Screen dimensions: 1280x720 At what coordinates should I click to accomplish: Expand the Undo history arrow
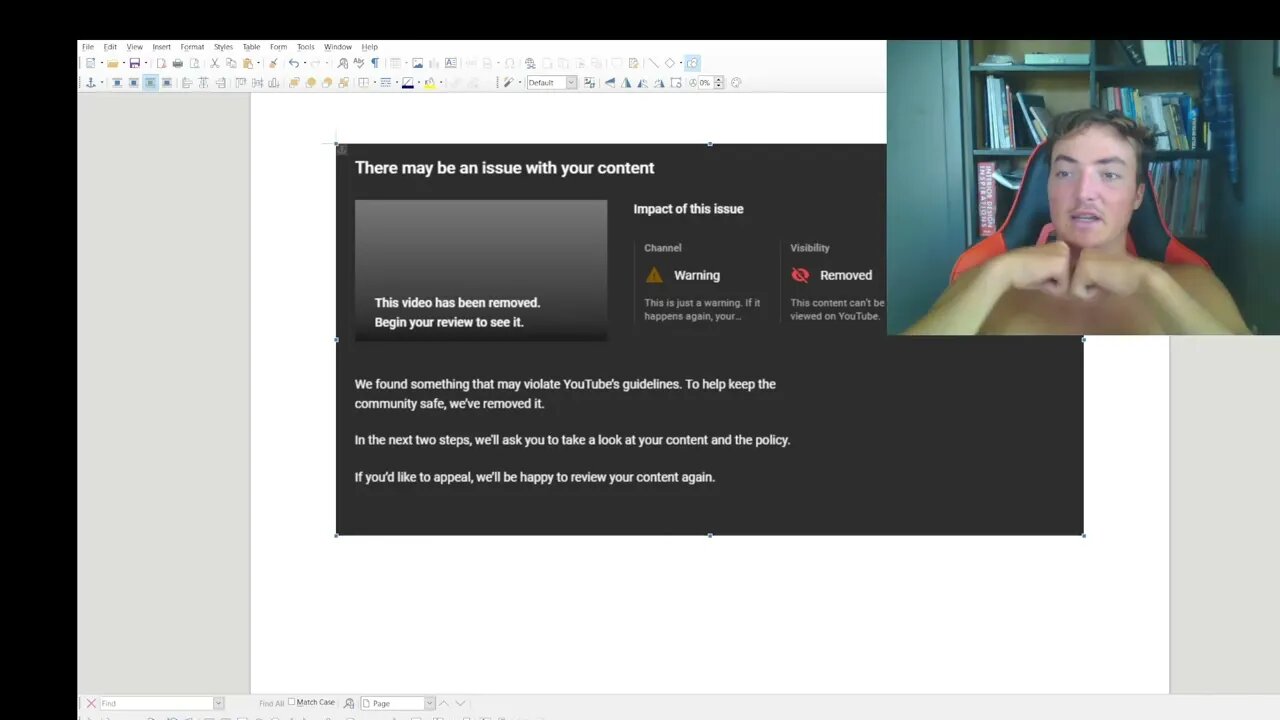pyautogui.click(x=303, y=63)
